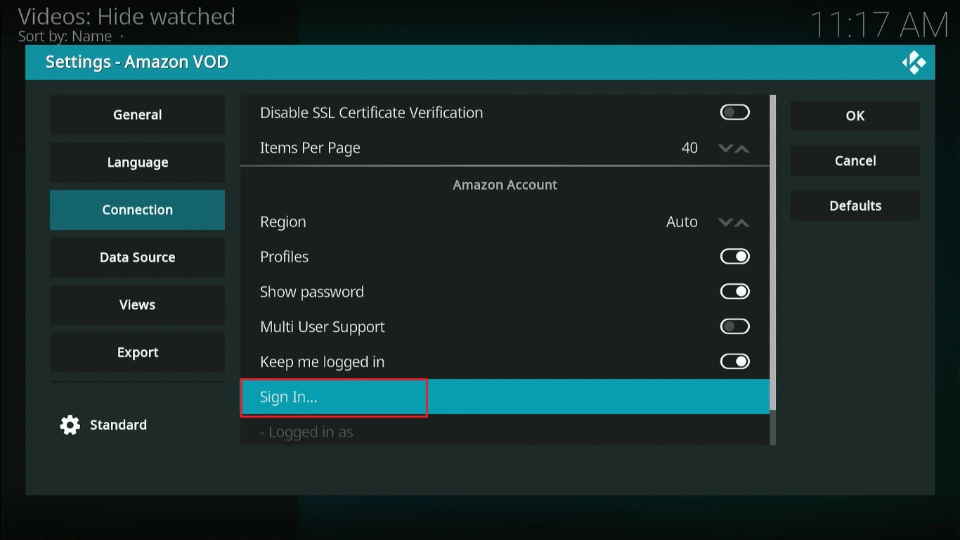960x540 pixels.
Task: Turn off the Show password switch
Action: click(734, 291)
